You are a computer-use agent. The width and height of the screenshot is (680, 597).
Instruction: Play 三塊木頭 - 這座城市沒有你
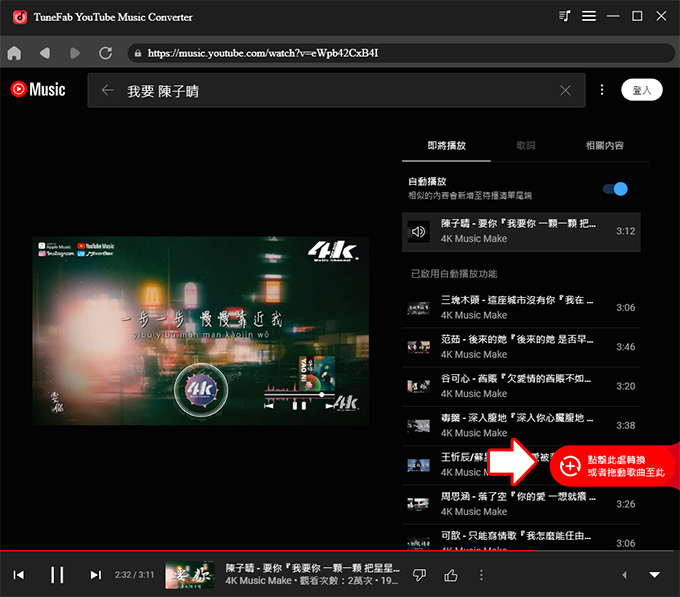(521, 307)
